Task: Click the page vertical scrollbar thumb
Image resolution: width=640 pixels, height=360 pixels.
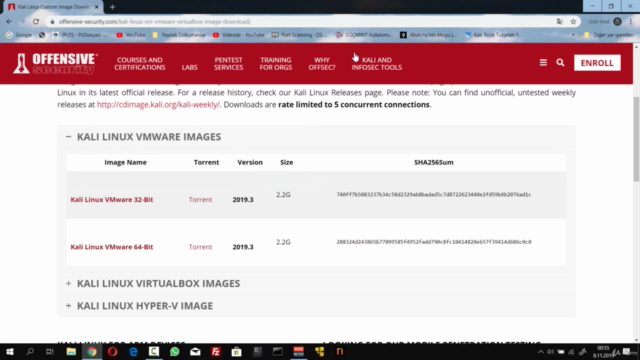Action: click(636, 139)
